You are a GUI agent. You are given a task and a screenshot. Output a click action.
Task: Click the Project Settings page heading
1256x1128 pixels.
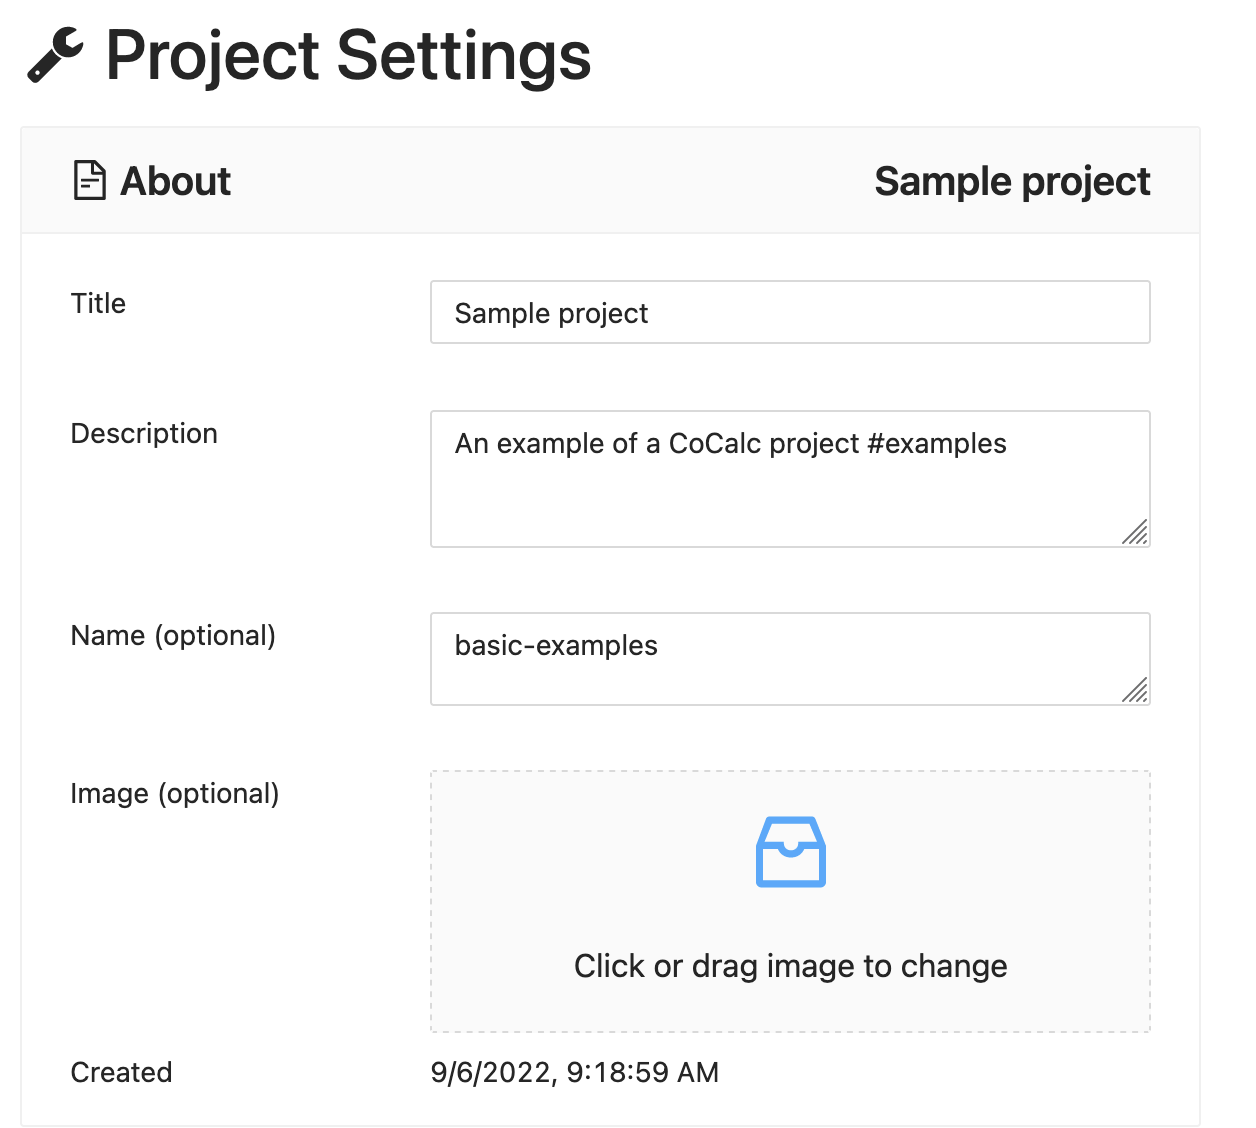tap(348, 56)
